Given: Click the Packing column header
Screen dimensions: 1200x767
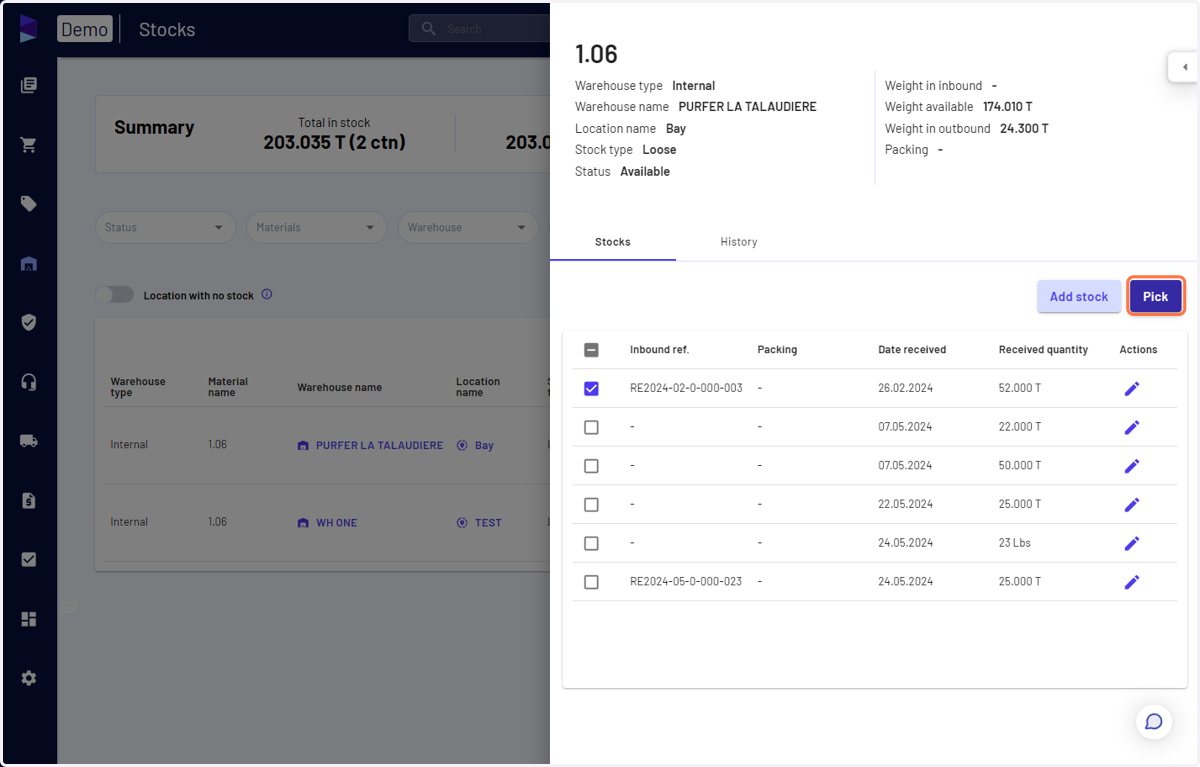Looking at the screenshot, I should [x=777, y=350].
